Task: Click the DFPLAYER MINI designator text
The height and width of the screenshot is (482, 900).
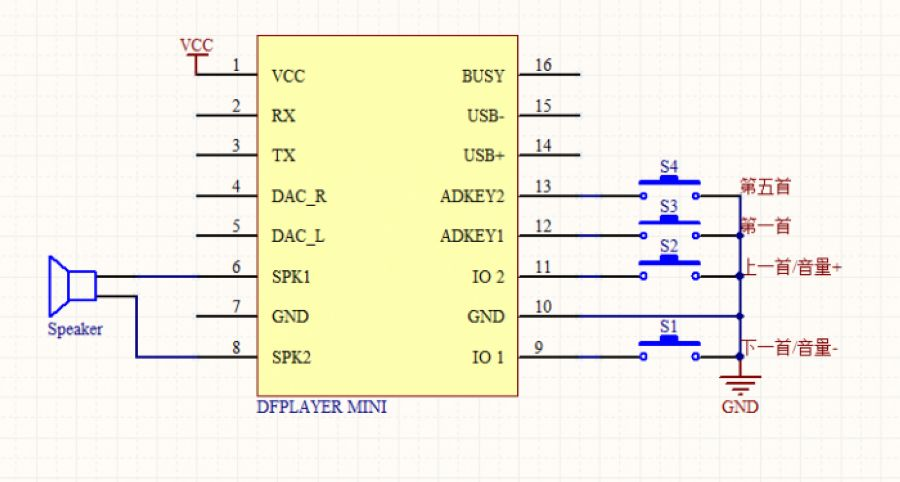Action: point(321,407)
